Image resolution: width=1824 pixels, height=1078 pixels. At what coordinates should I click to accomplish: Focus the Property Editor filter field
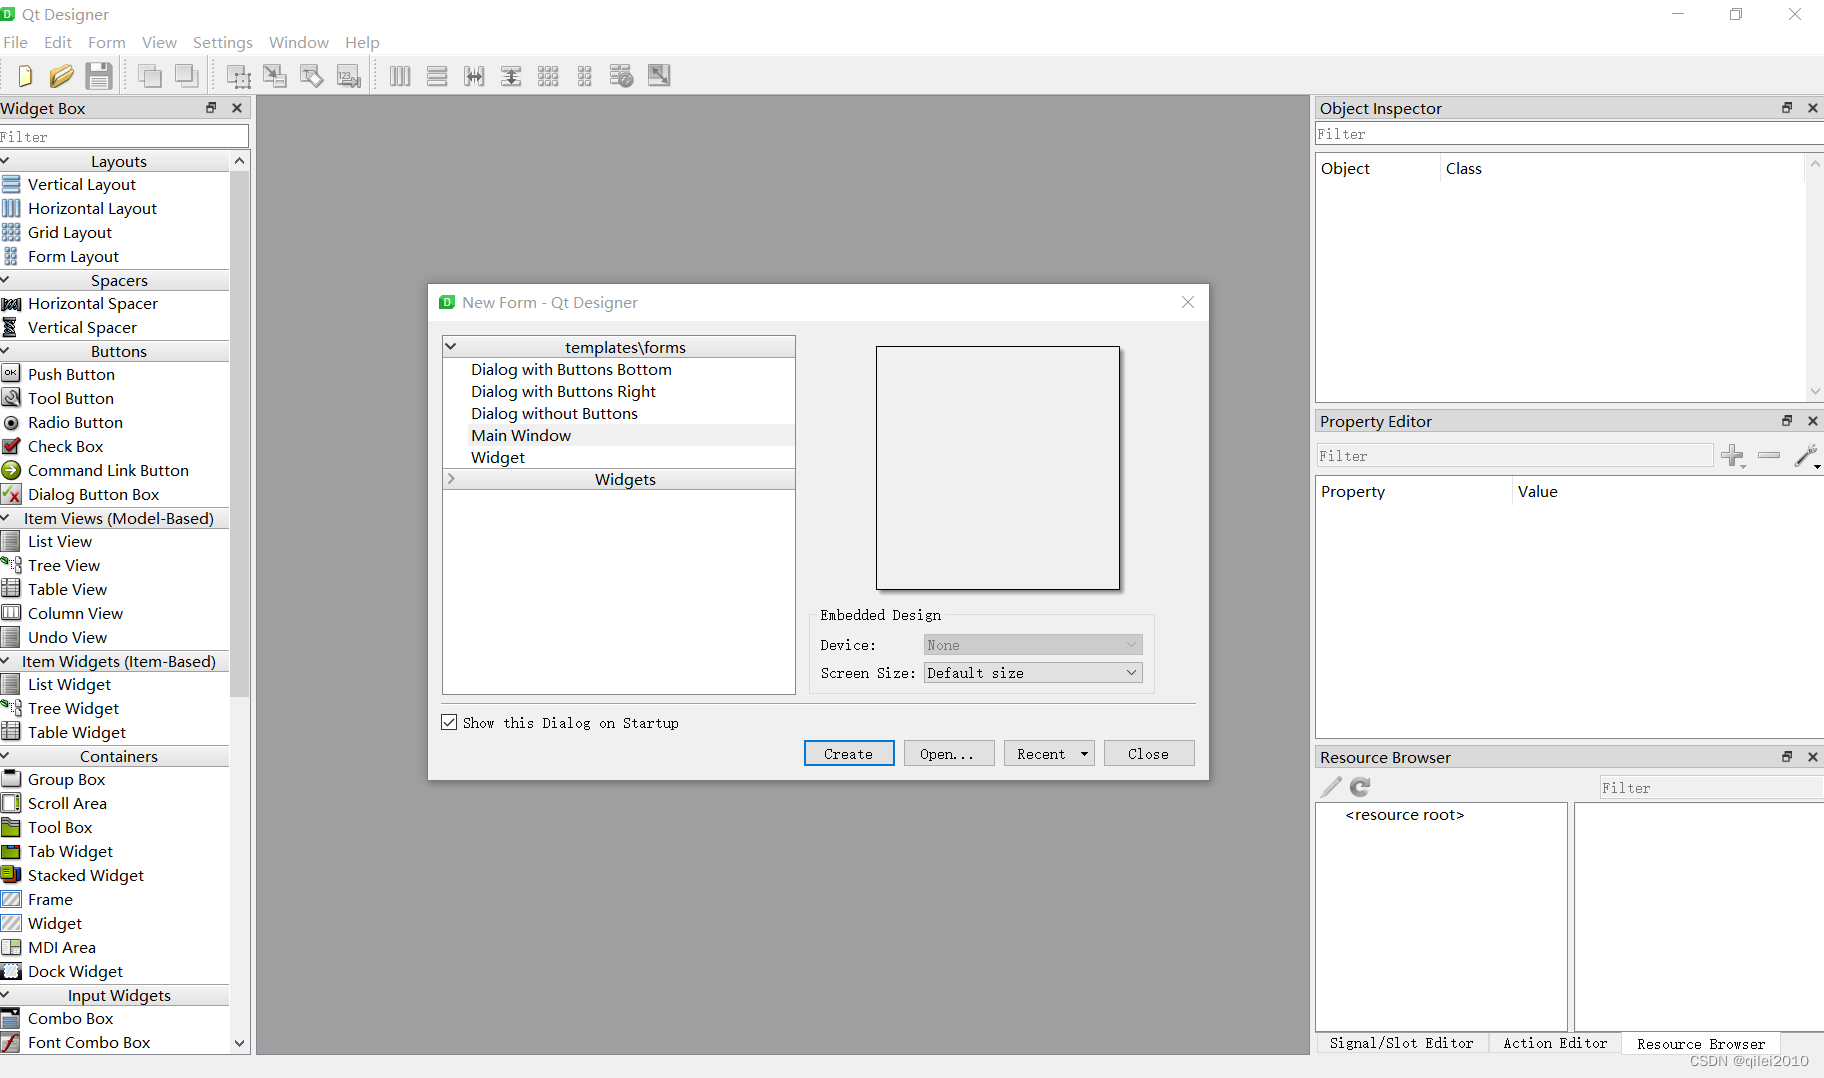click(x=1514, y=456)
